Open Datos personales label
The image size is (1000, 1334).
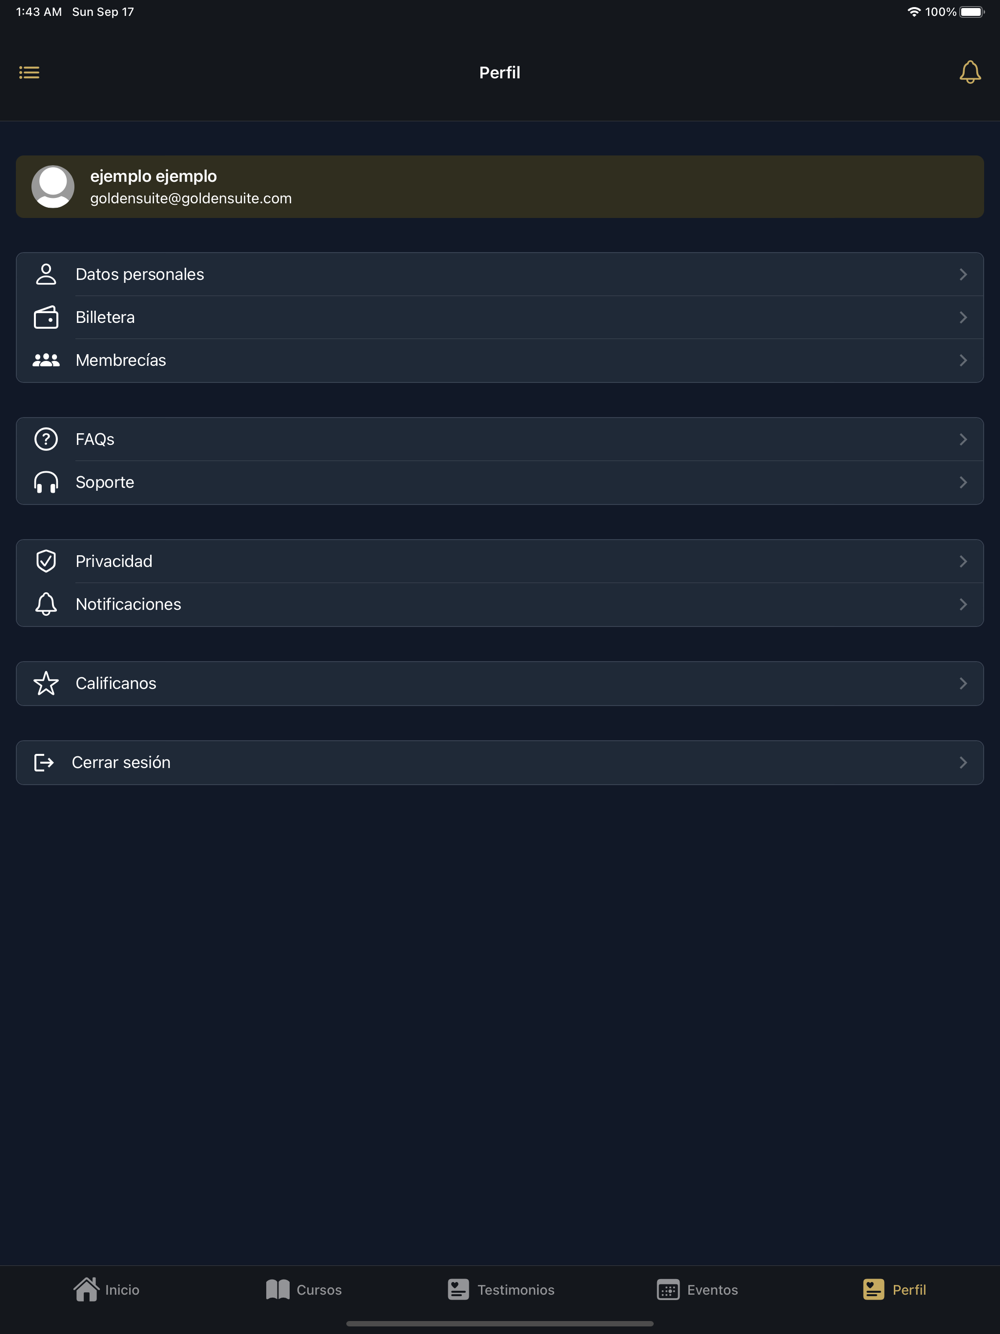[x=140, y=274]
